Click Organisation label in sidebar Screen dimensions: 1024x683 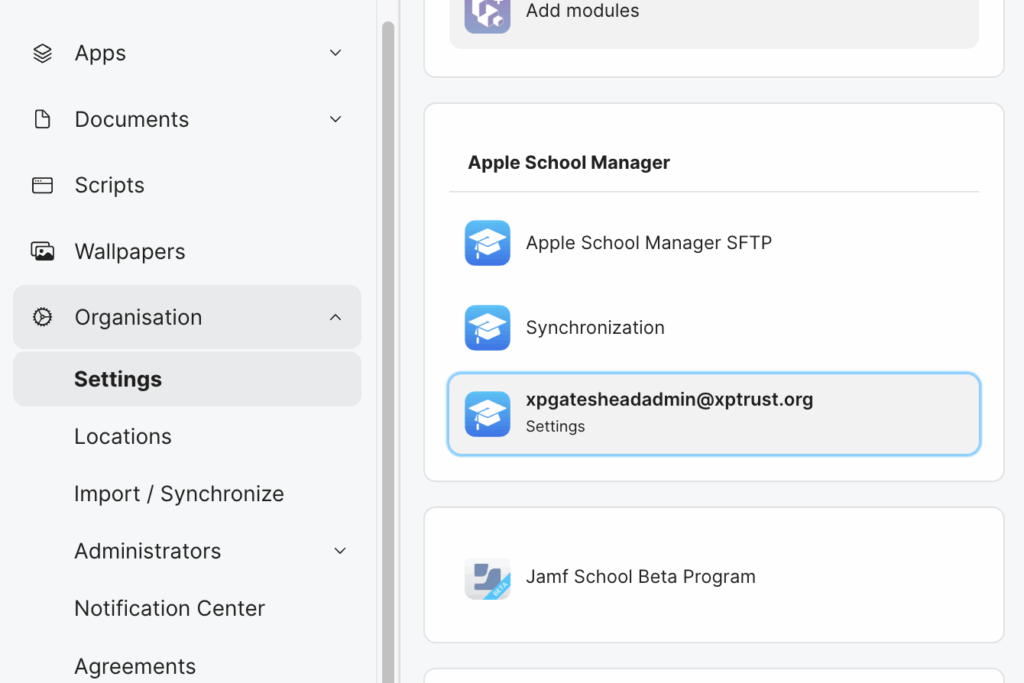point(138,317)
